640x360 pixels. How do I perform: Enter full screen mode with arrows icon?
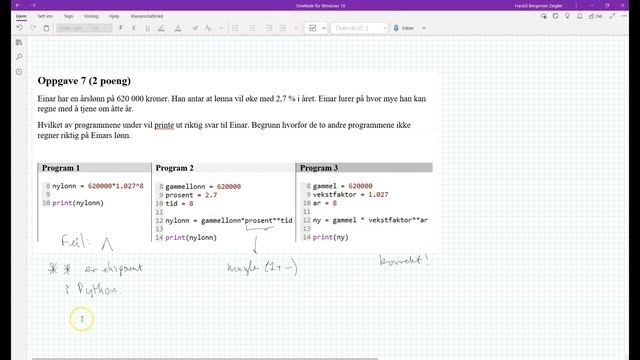(x=612, y=16)
